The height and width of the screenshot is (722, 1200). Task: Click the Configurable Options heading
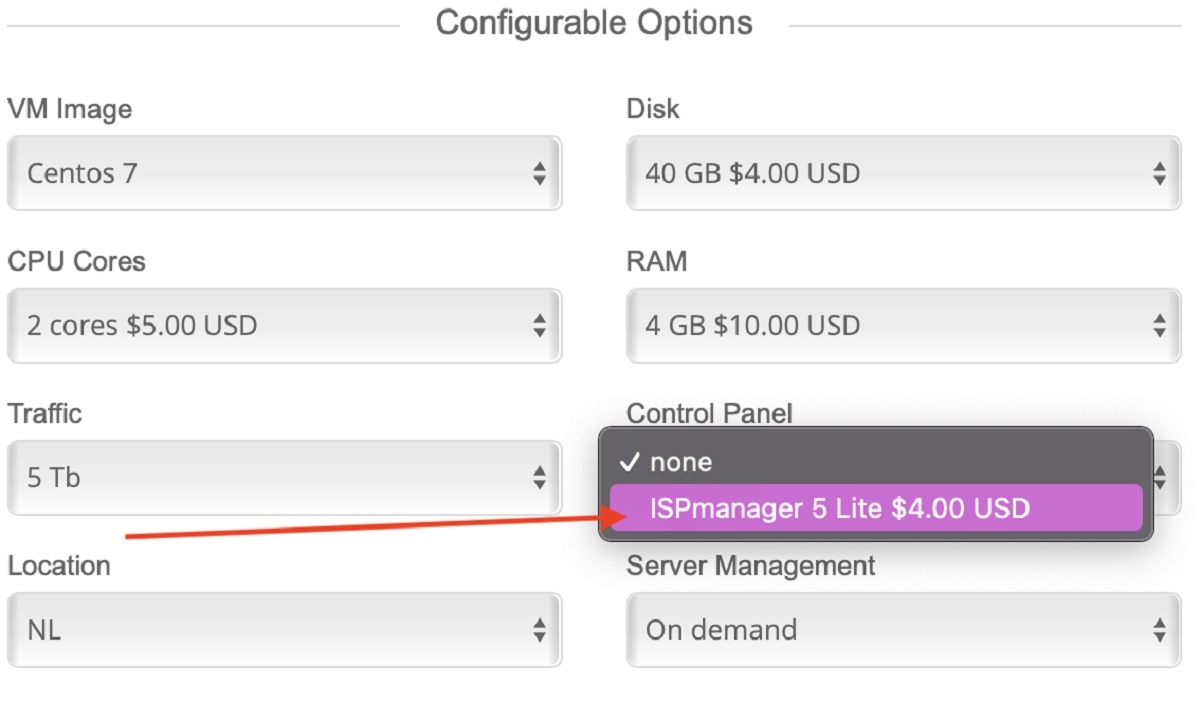point(594,23)
